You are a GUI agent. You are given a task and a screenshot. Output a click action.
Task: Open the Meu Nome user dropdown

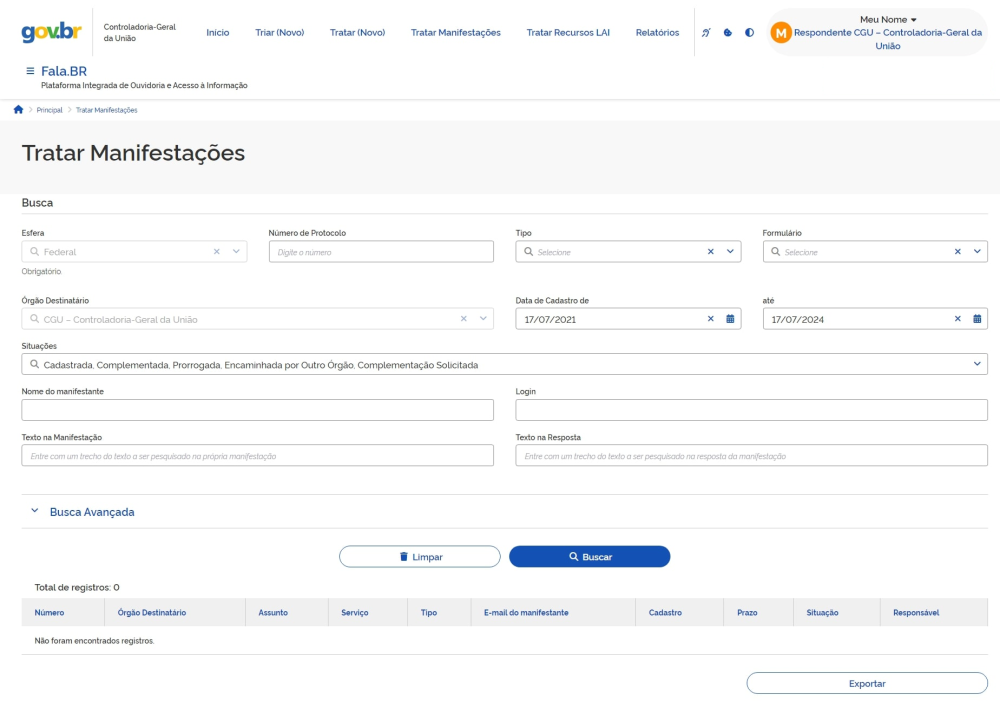coord(888,20)
